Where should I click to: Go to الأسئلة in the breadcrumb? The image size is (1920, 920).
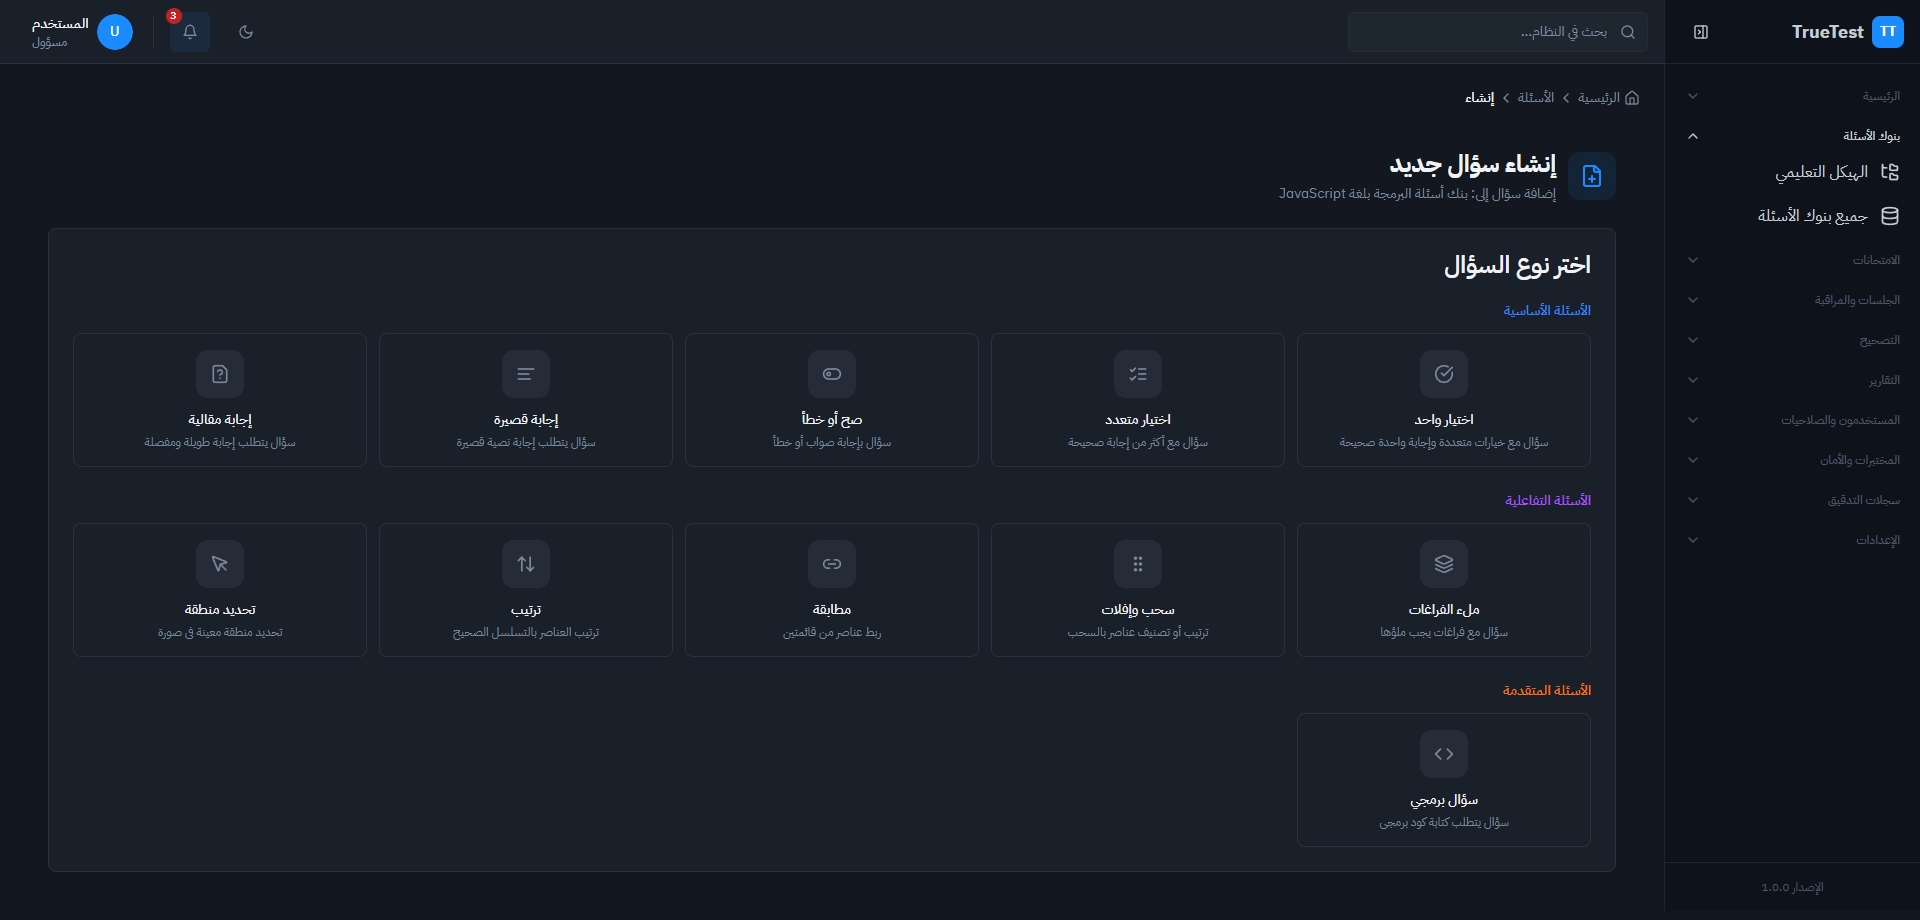coord(1536,98)
